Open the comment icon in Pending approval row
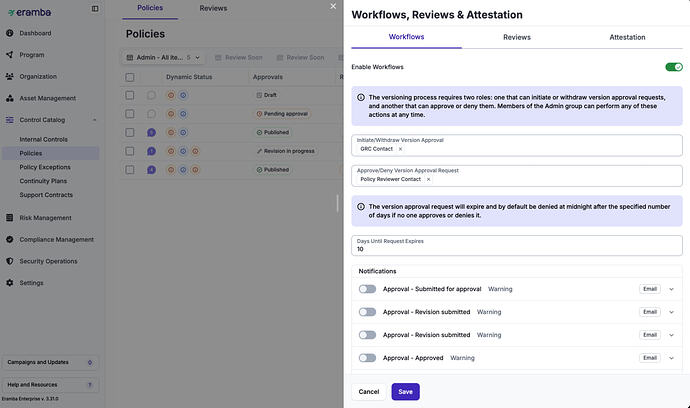This screenshot has height=408, width=690. (151, 114)
